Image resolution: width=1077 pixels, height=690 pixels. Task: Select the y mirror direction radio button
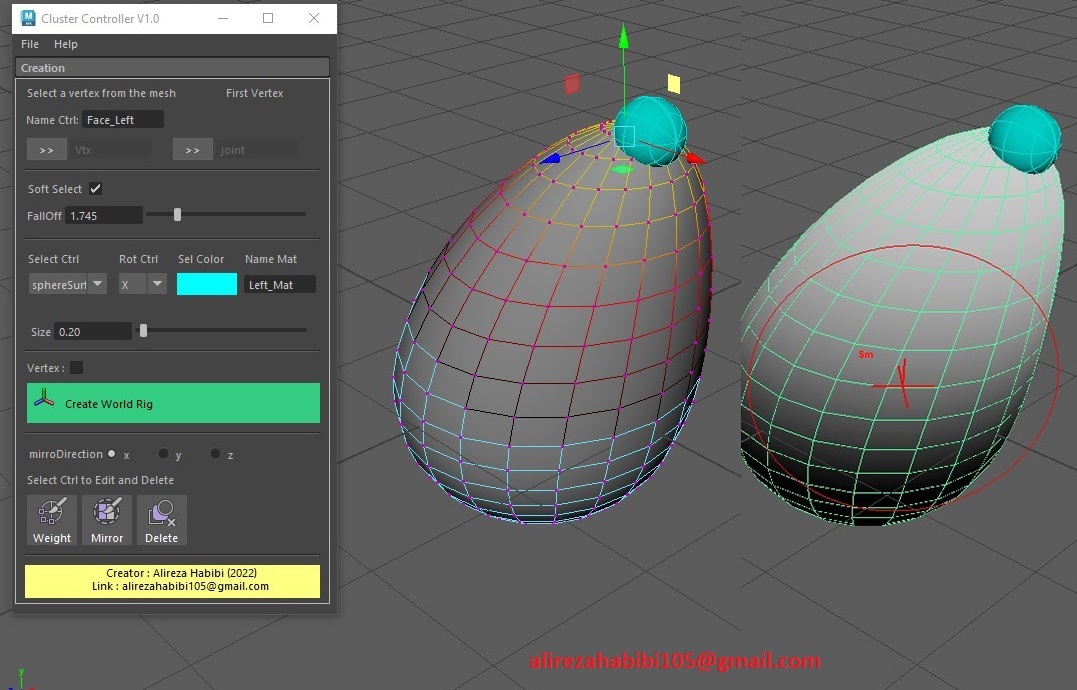point(163,451)
